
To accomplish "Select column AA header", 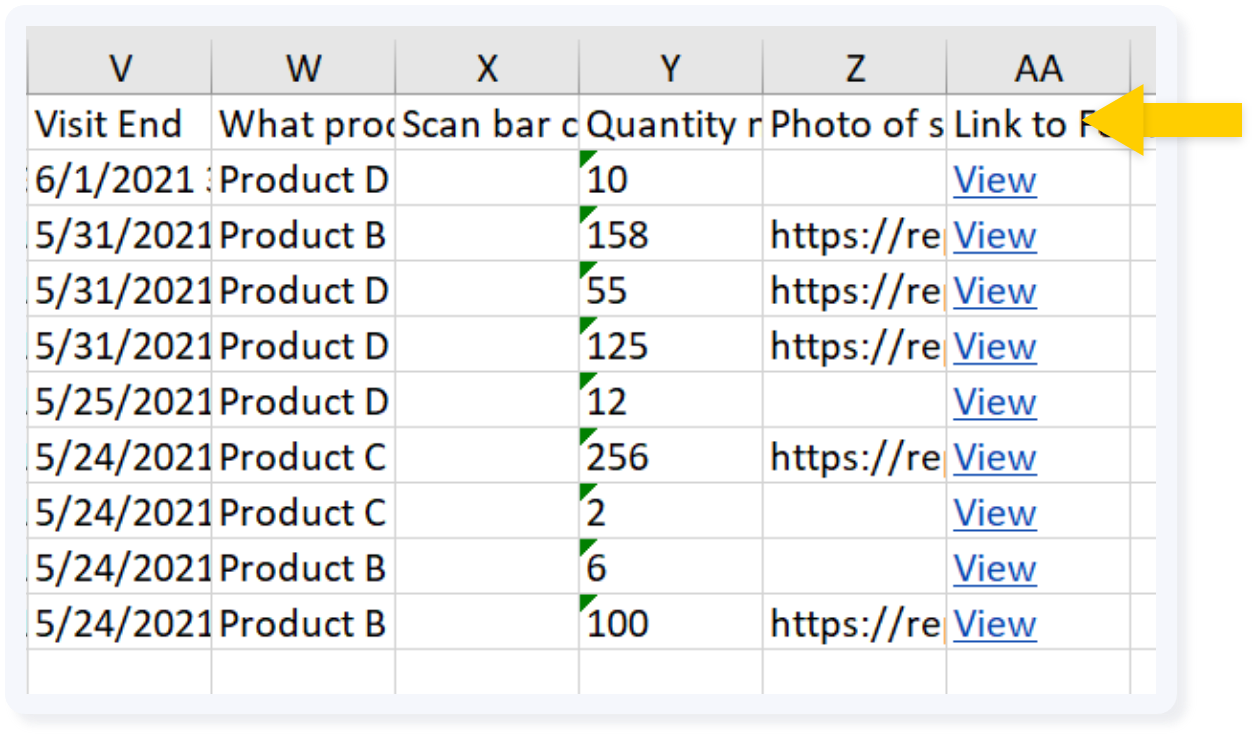I will tap(1038, 68).
